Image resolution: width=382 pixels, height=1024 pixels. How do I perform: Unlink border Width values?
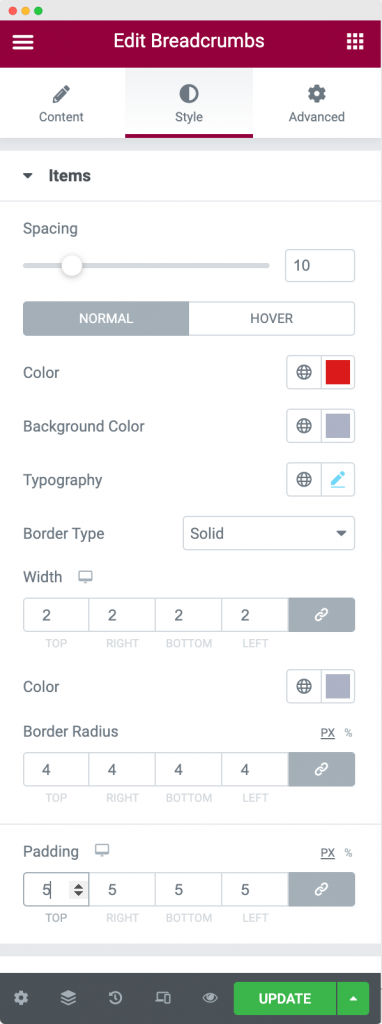pos(321,615)
